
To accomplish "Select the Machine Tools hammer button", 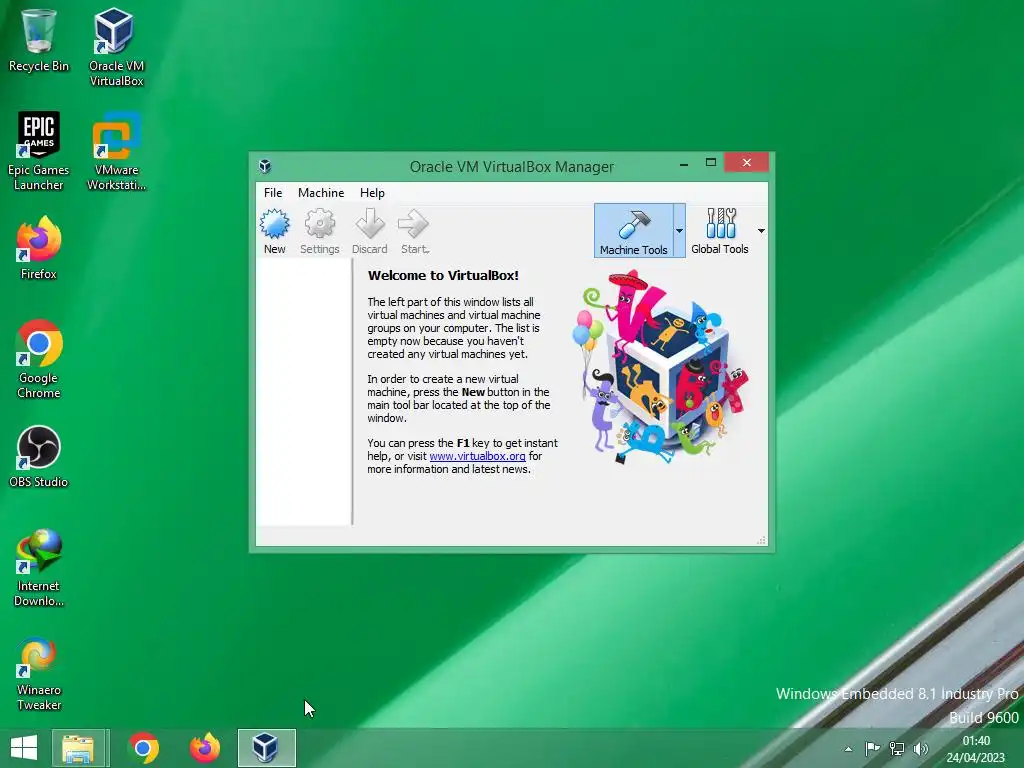I will (633, 231).
